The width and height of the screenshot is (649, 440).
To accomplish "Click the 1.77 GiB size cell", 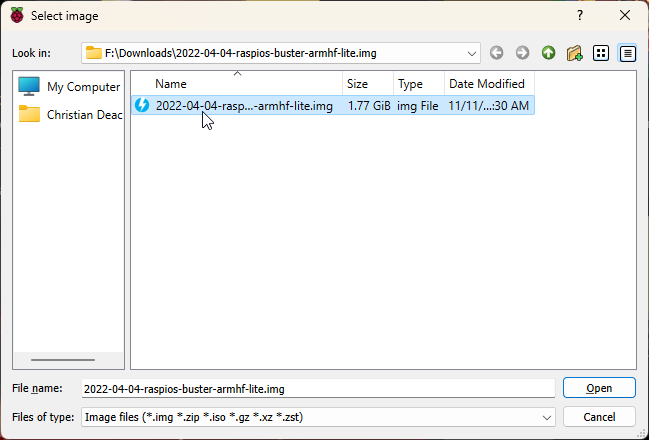I will pyautogui.click(x=369, y=106).
